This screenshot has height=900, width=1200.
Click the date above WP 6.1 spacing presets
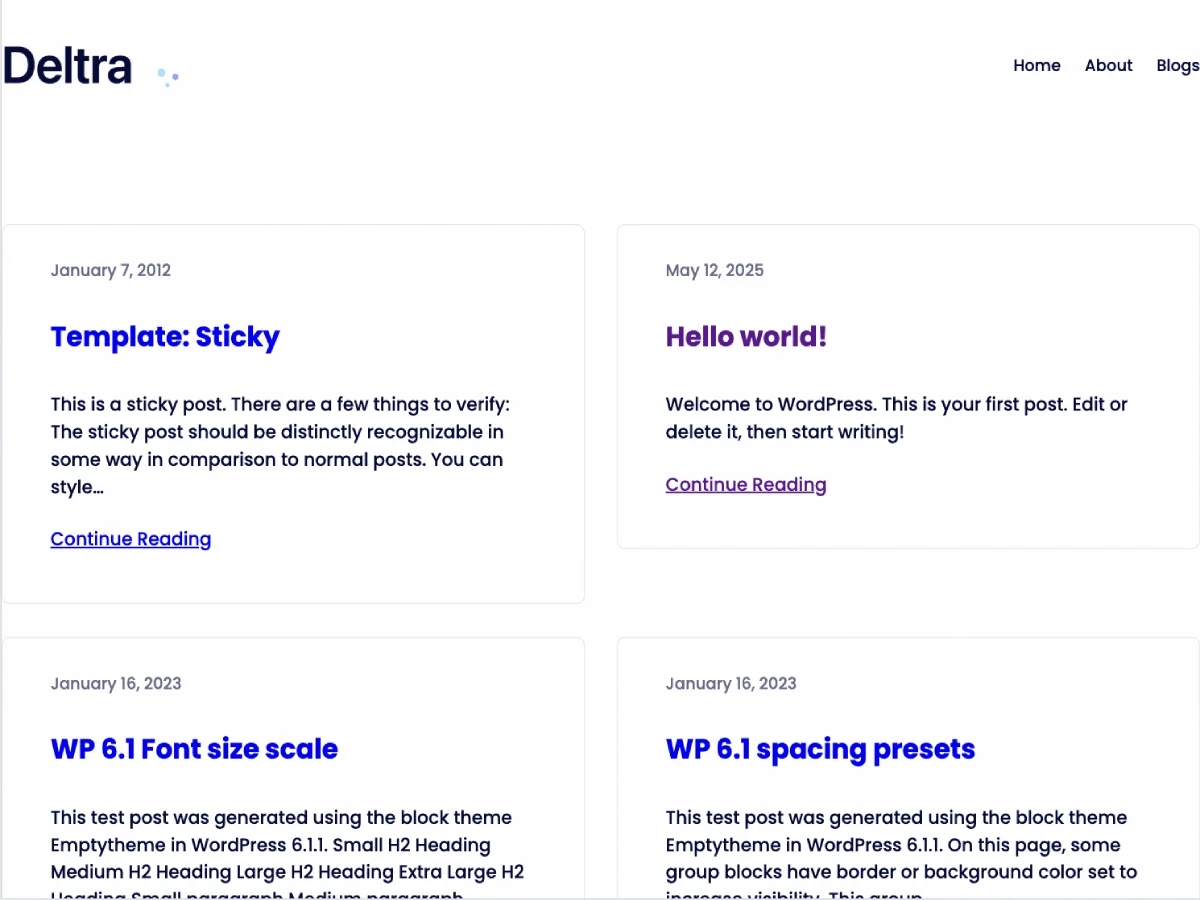coord(731,684)
